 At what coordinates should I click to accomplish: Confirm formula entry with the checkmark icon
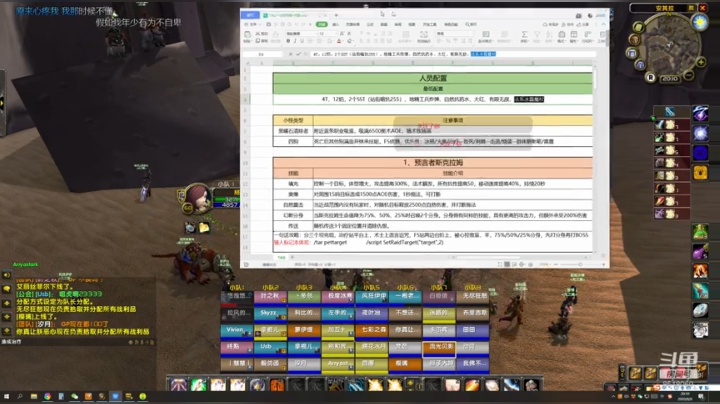298,54
